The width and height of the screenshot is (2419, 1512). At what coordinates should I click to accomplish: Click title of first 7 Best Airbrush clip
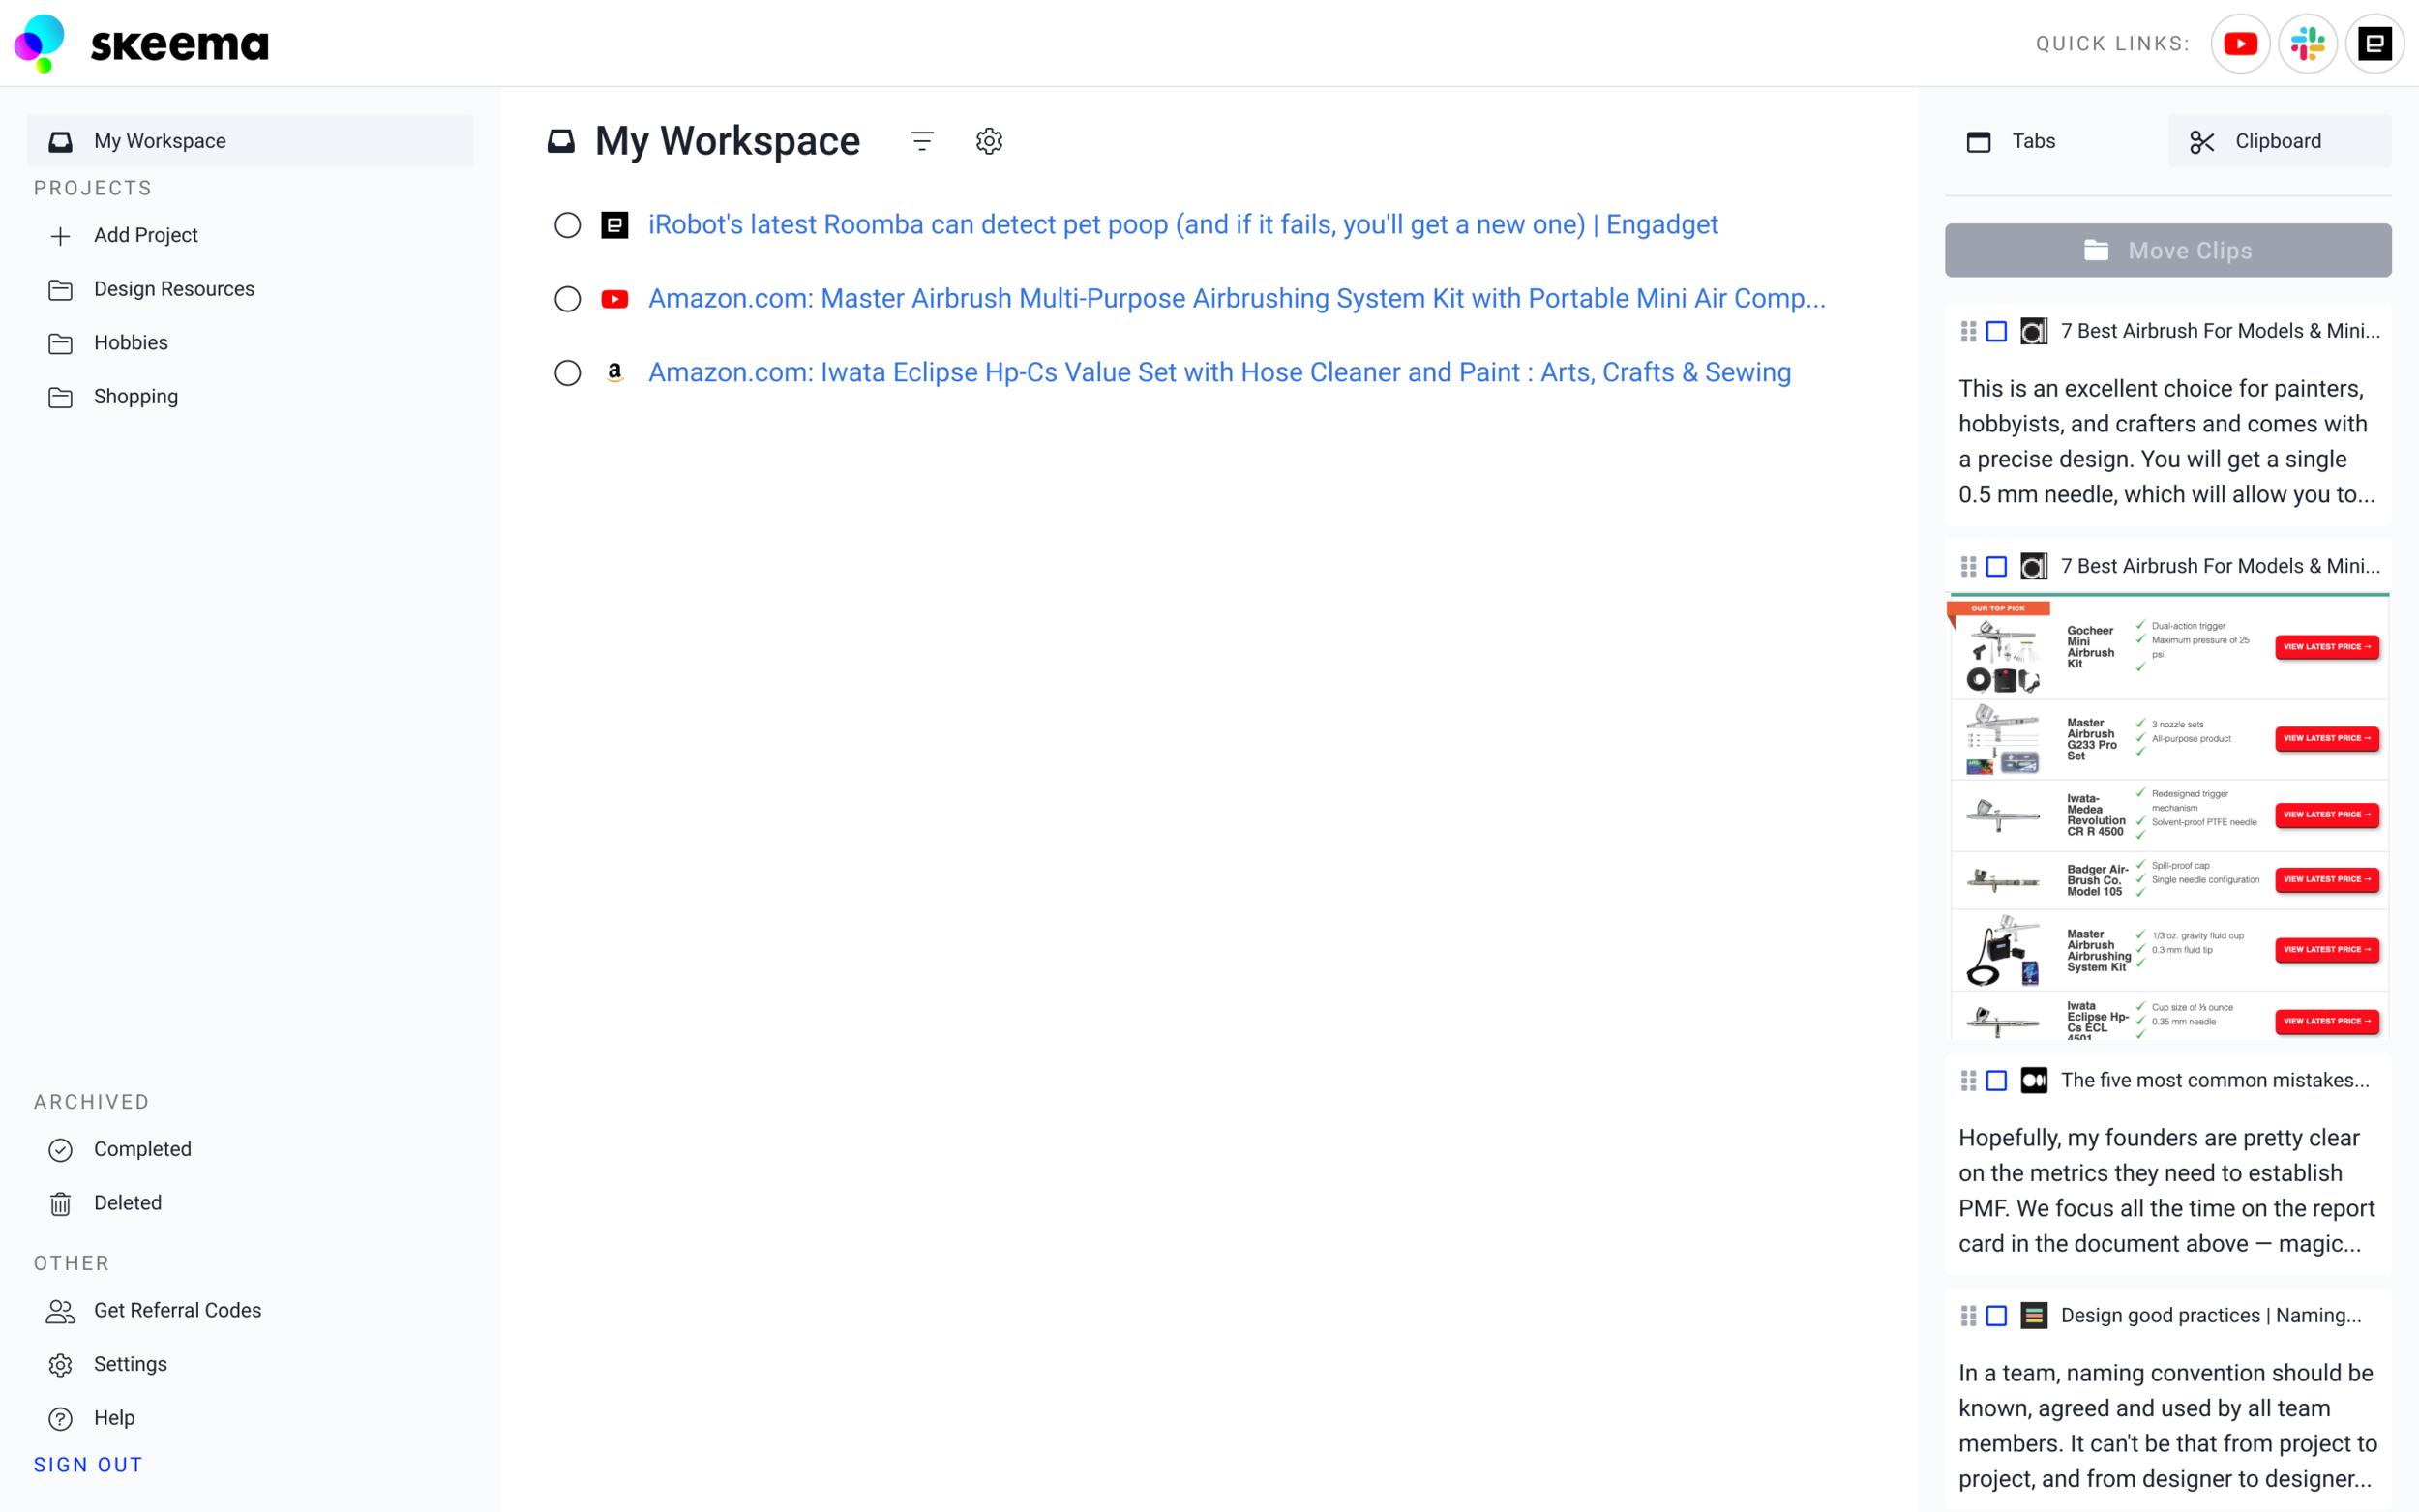tap(2220, 331)
